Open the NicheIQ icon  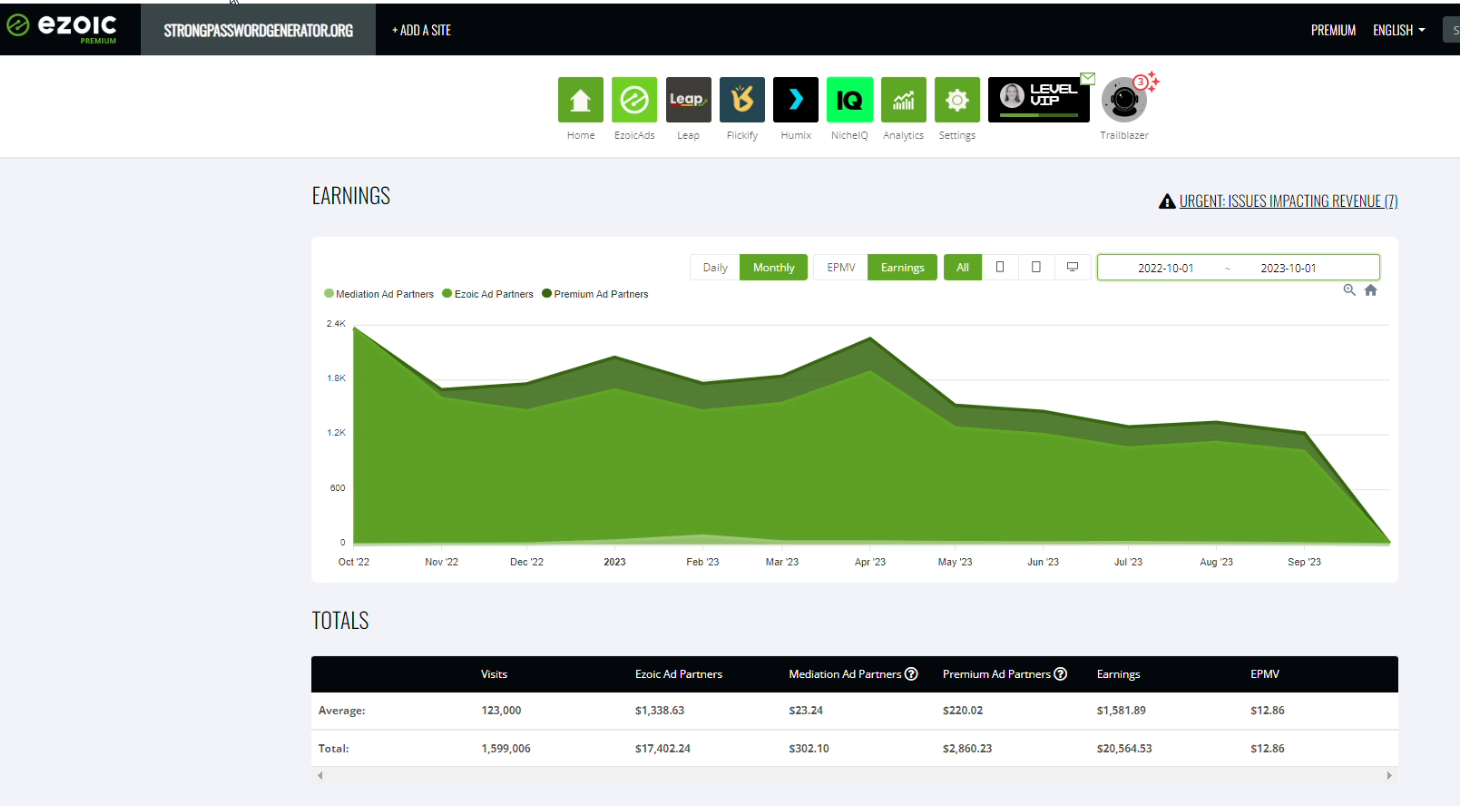pos(850,100)
